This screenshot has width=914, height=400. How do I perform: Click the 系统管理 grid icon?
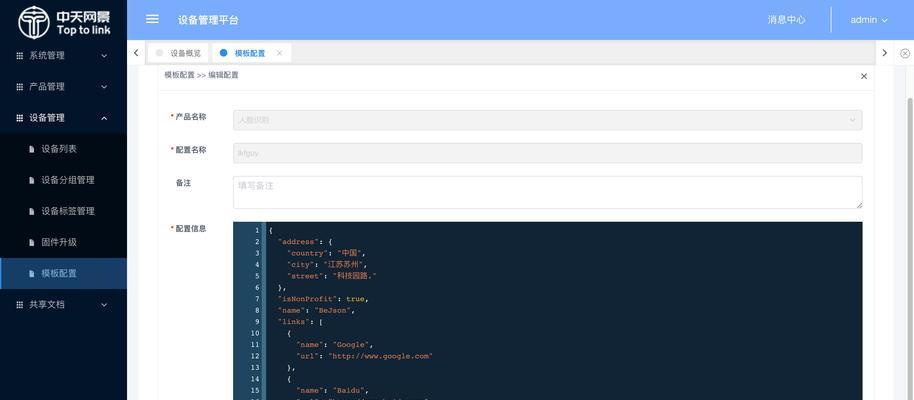tap(19, 56)
